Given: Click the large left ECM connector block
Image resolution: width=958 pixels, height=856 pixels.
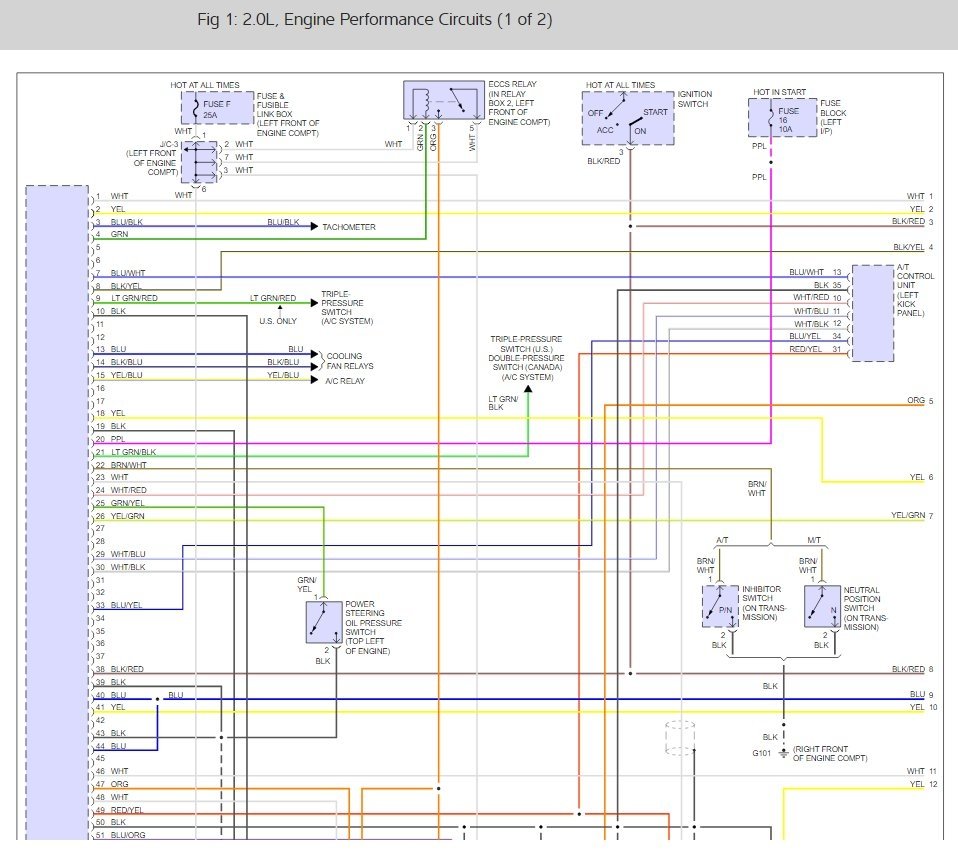Looking at the screenshot, I should tap(57, 510).
